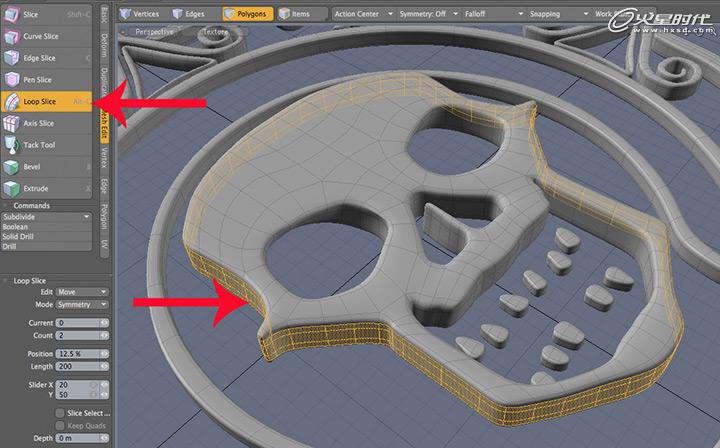Screen dimensions: 720x448
Task: Click the highlighted Loop Slice tool
Action: click(x=46, y=101)
